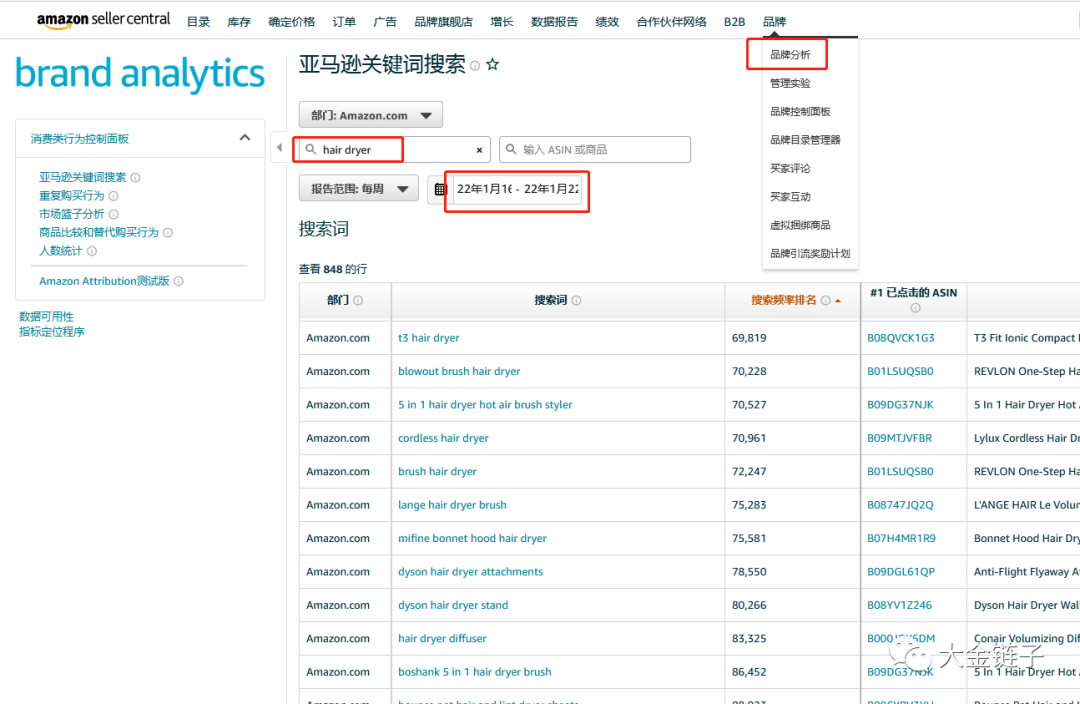Collapse the 消费类行为控制面板 panel
Image resolution: width=1080 pixels, height=704 pixels.
[244, 138]
